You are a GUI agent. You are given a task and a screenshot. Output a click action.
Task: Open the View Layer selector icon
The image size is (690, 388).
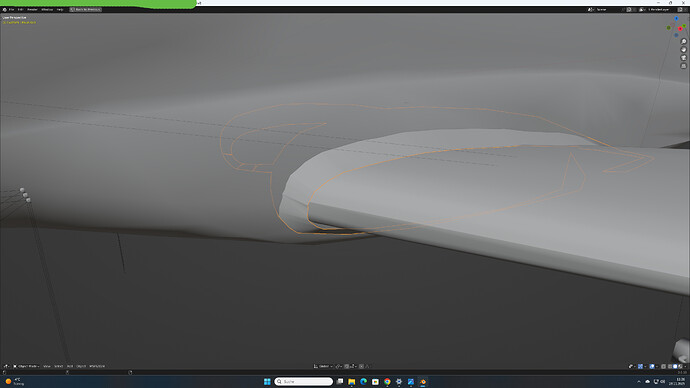pyautogui.click(x=642, y=9)
